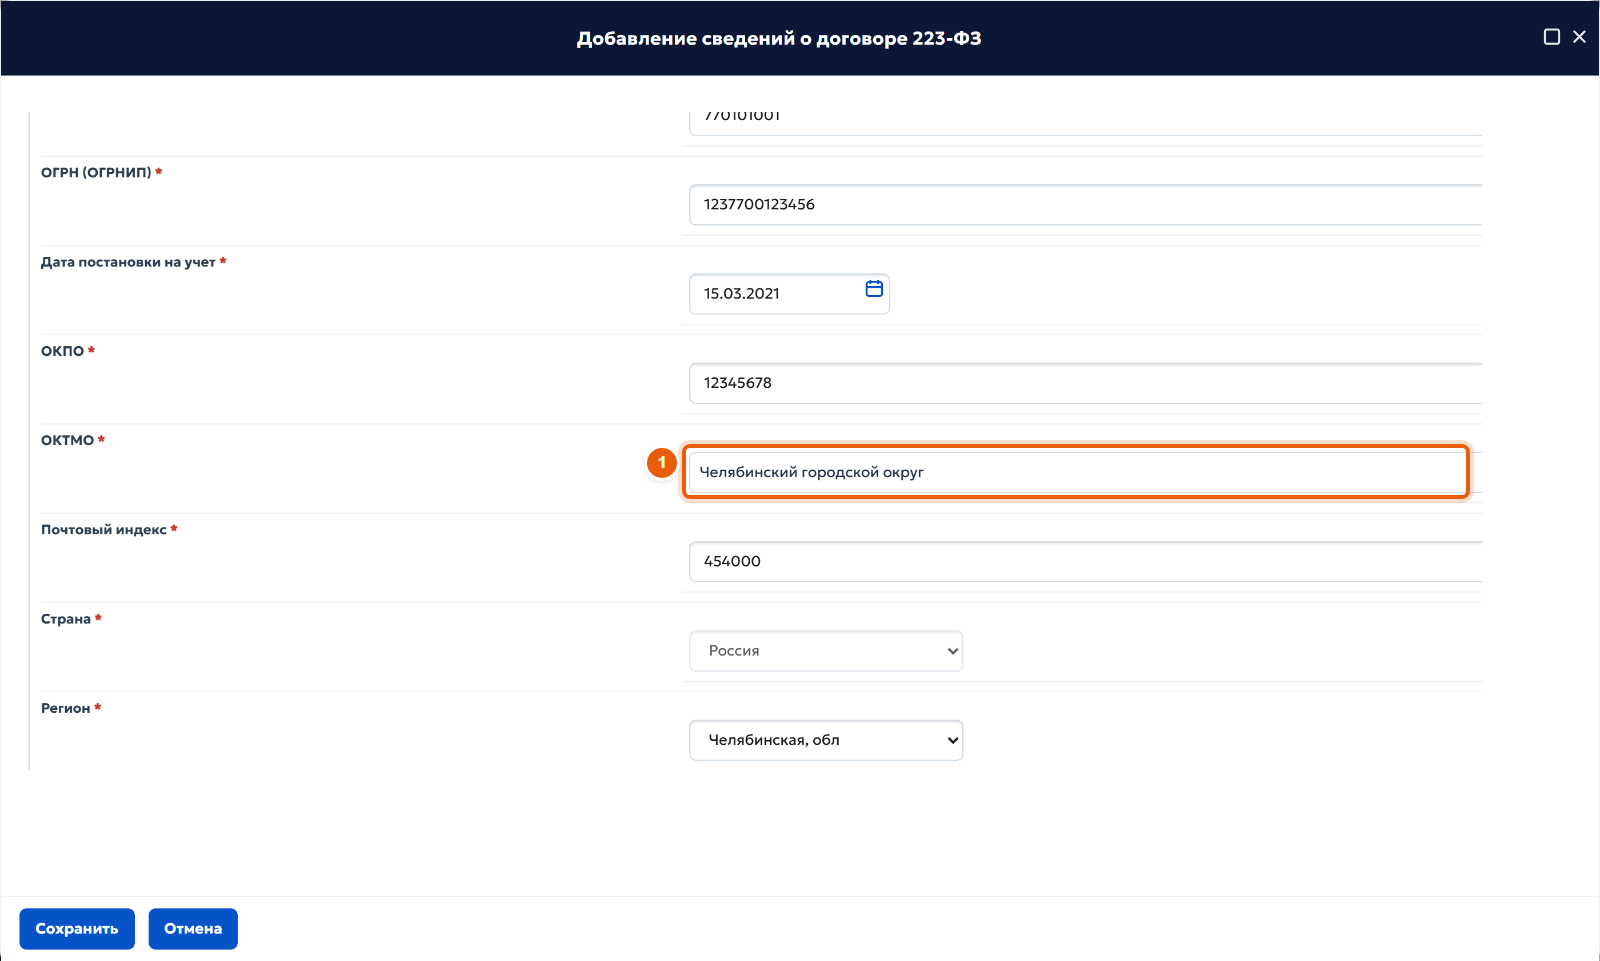
Task: Click the ОКПО label
Action: point(62,351)
